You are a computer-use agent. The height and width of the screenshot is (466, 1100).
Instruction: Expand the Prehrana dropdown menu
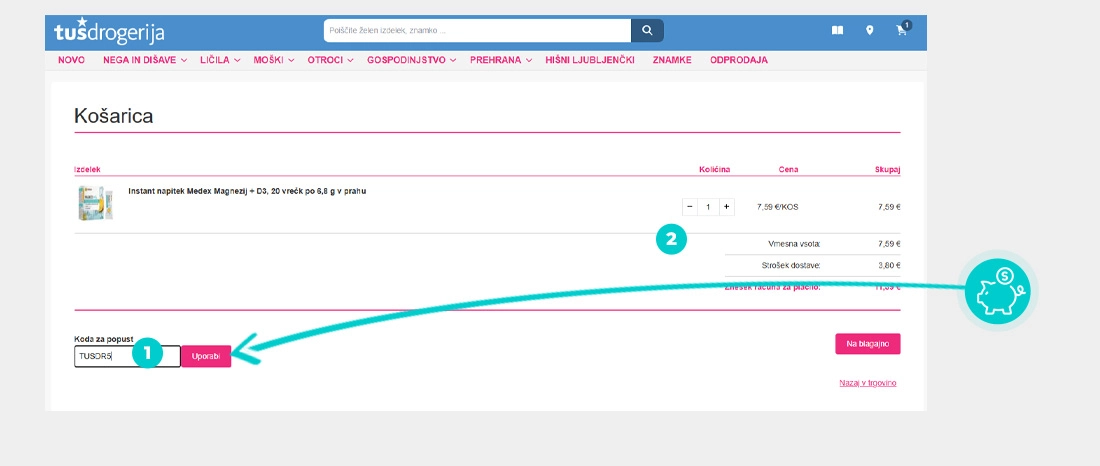500,60
